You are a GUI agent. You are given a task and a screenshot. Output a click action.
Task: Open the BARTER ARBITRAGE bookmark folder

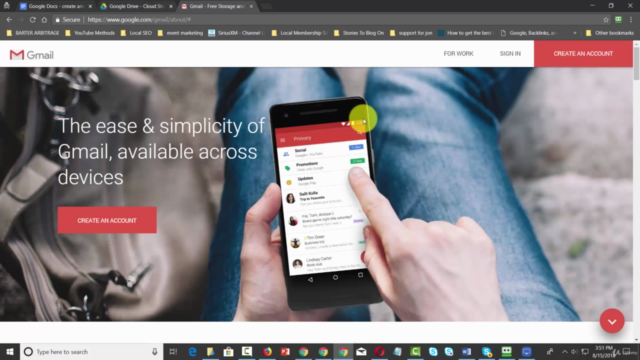[x=33, y=33]
